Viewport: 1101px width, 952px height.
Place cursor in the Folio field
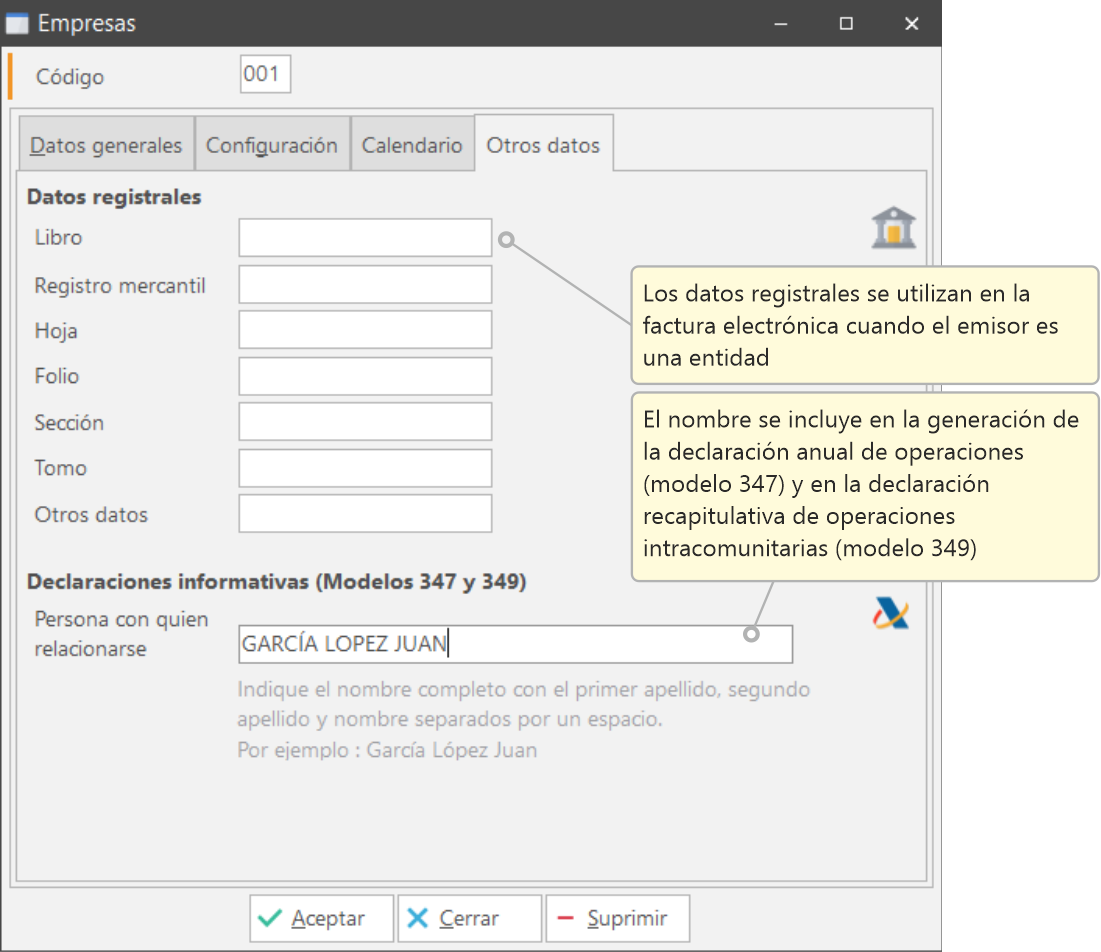[x=365, y=376]
